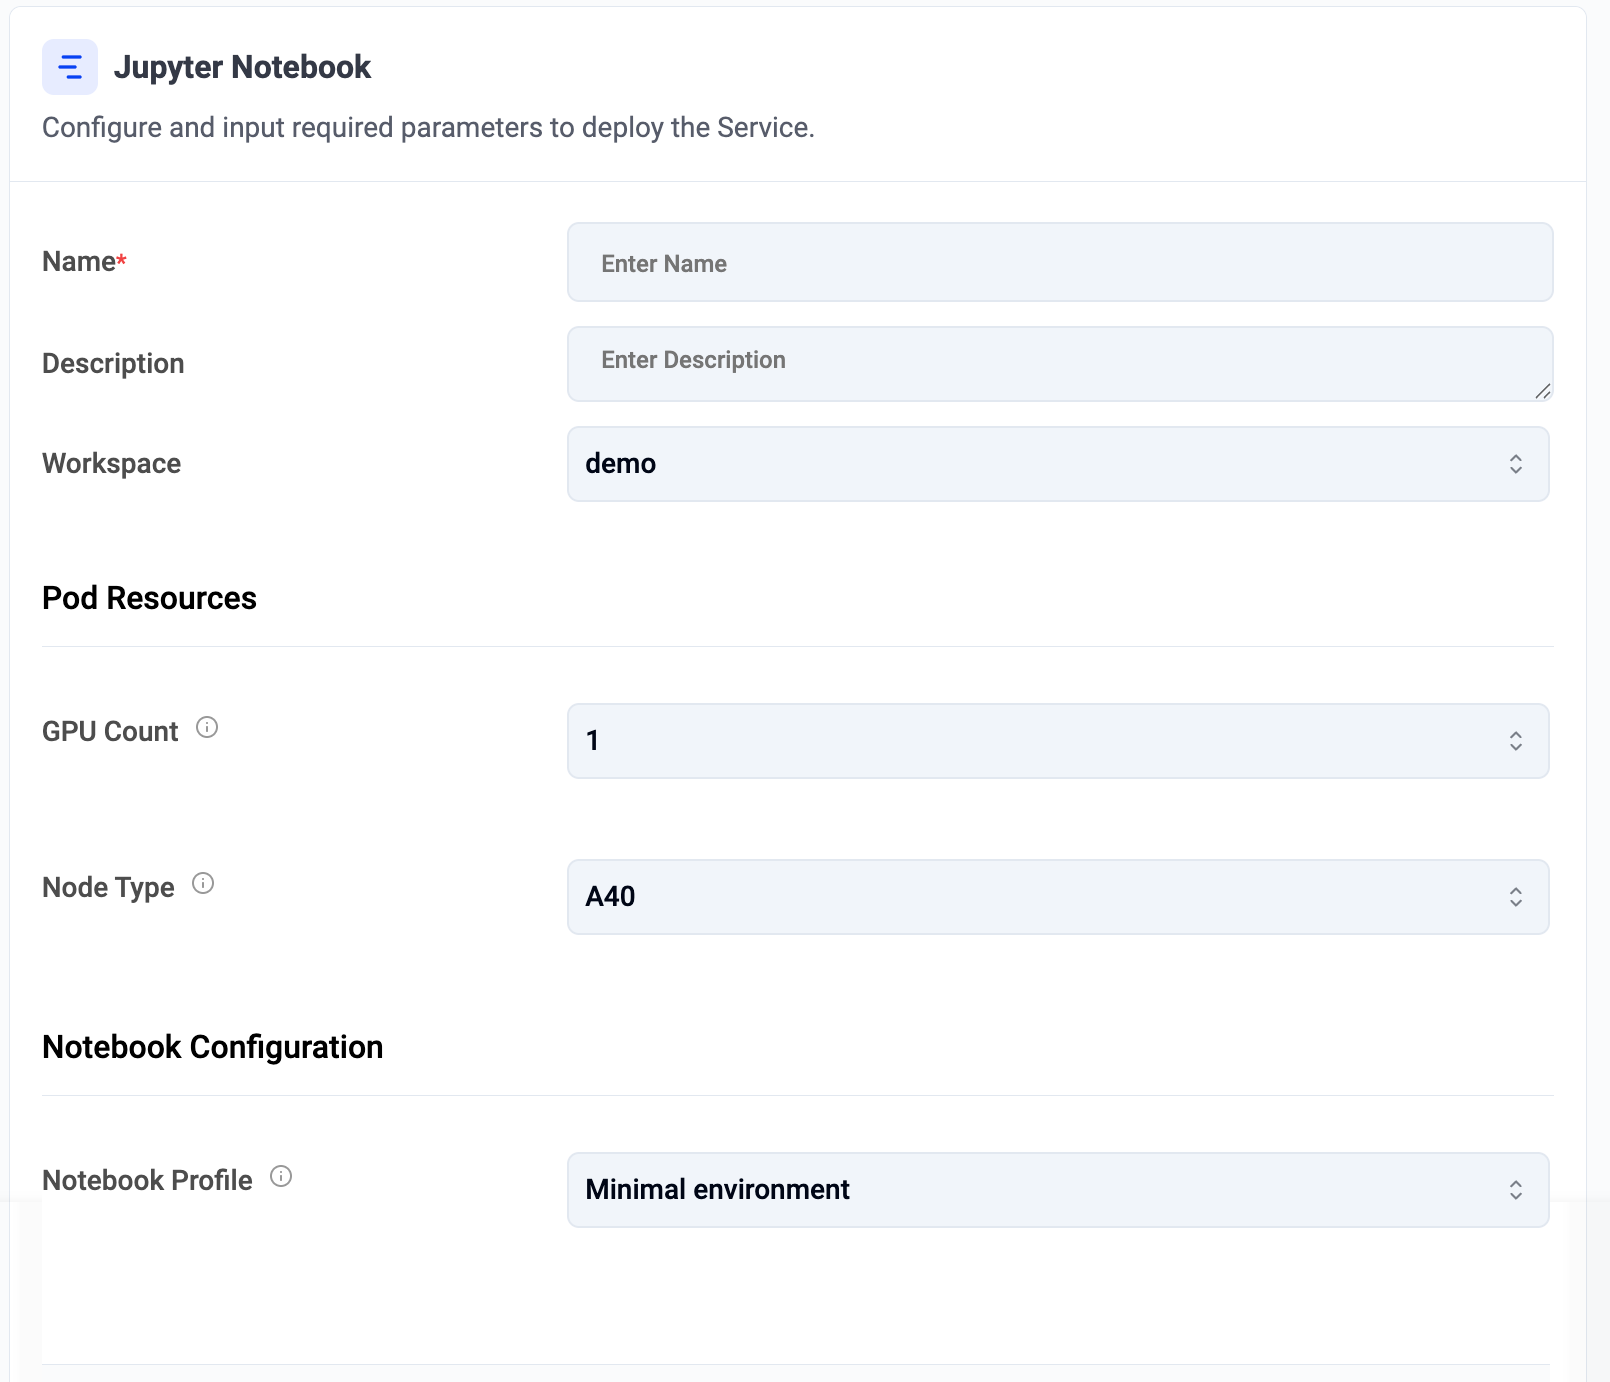
Task: Open the Node Type dropdown showing A40
Action: tap(1058, 897)
